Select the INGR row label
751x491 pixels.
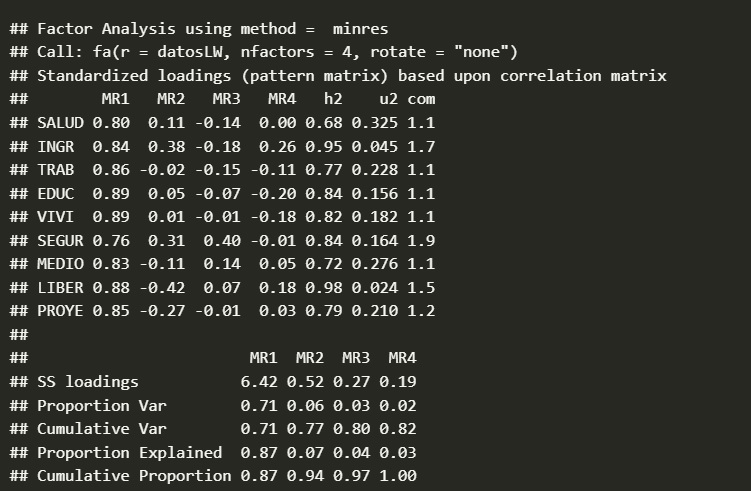[x=55, y=146]
